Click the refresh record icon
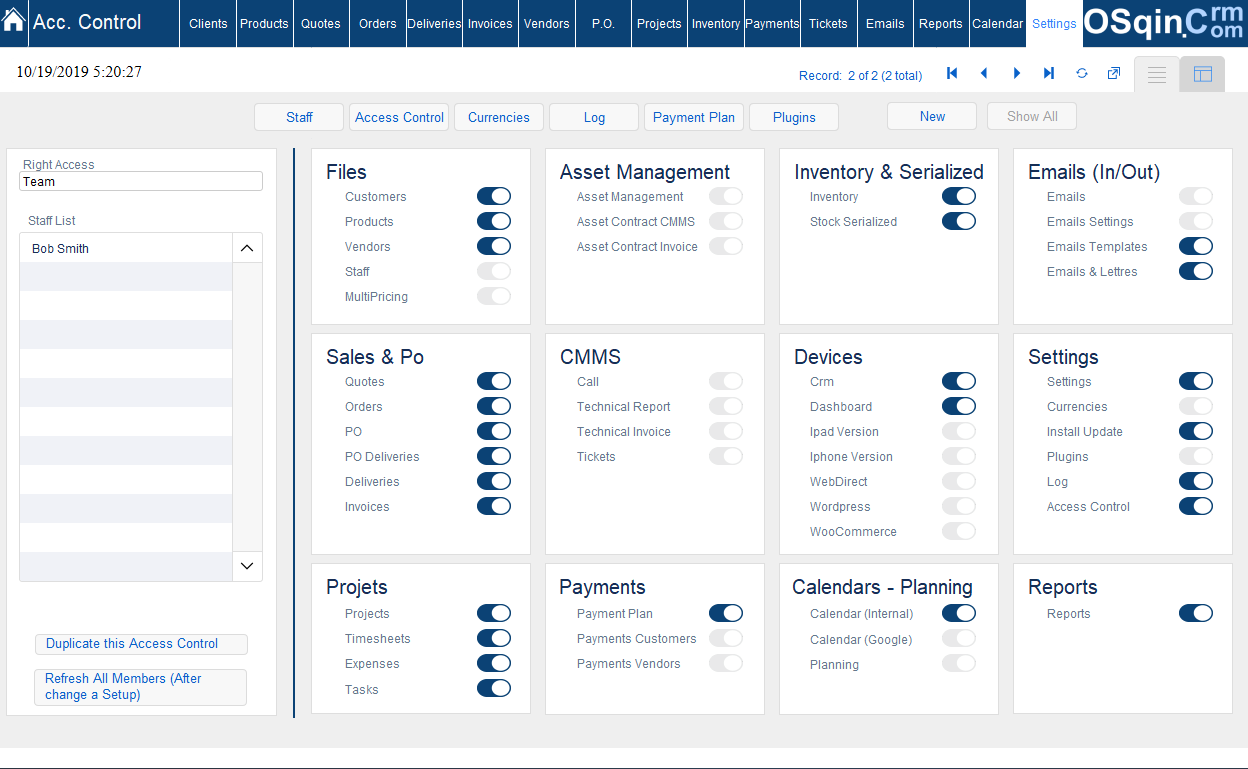 (1081, 74)
